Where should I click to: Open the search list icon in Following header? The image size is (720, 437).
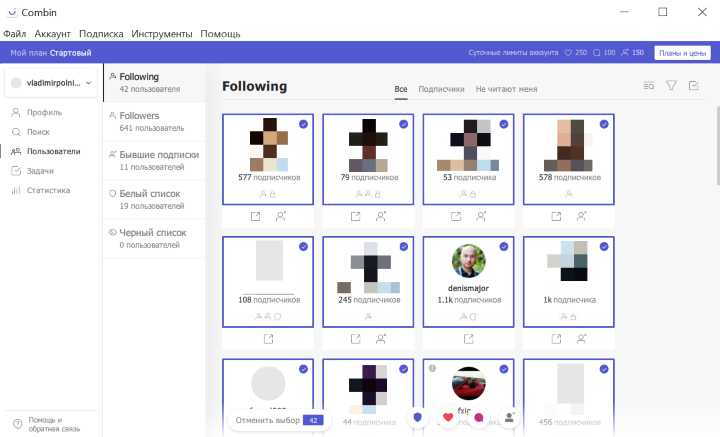click(x=648, y=85)
